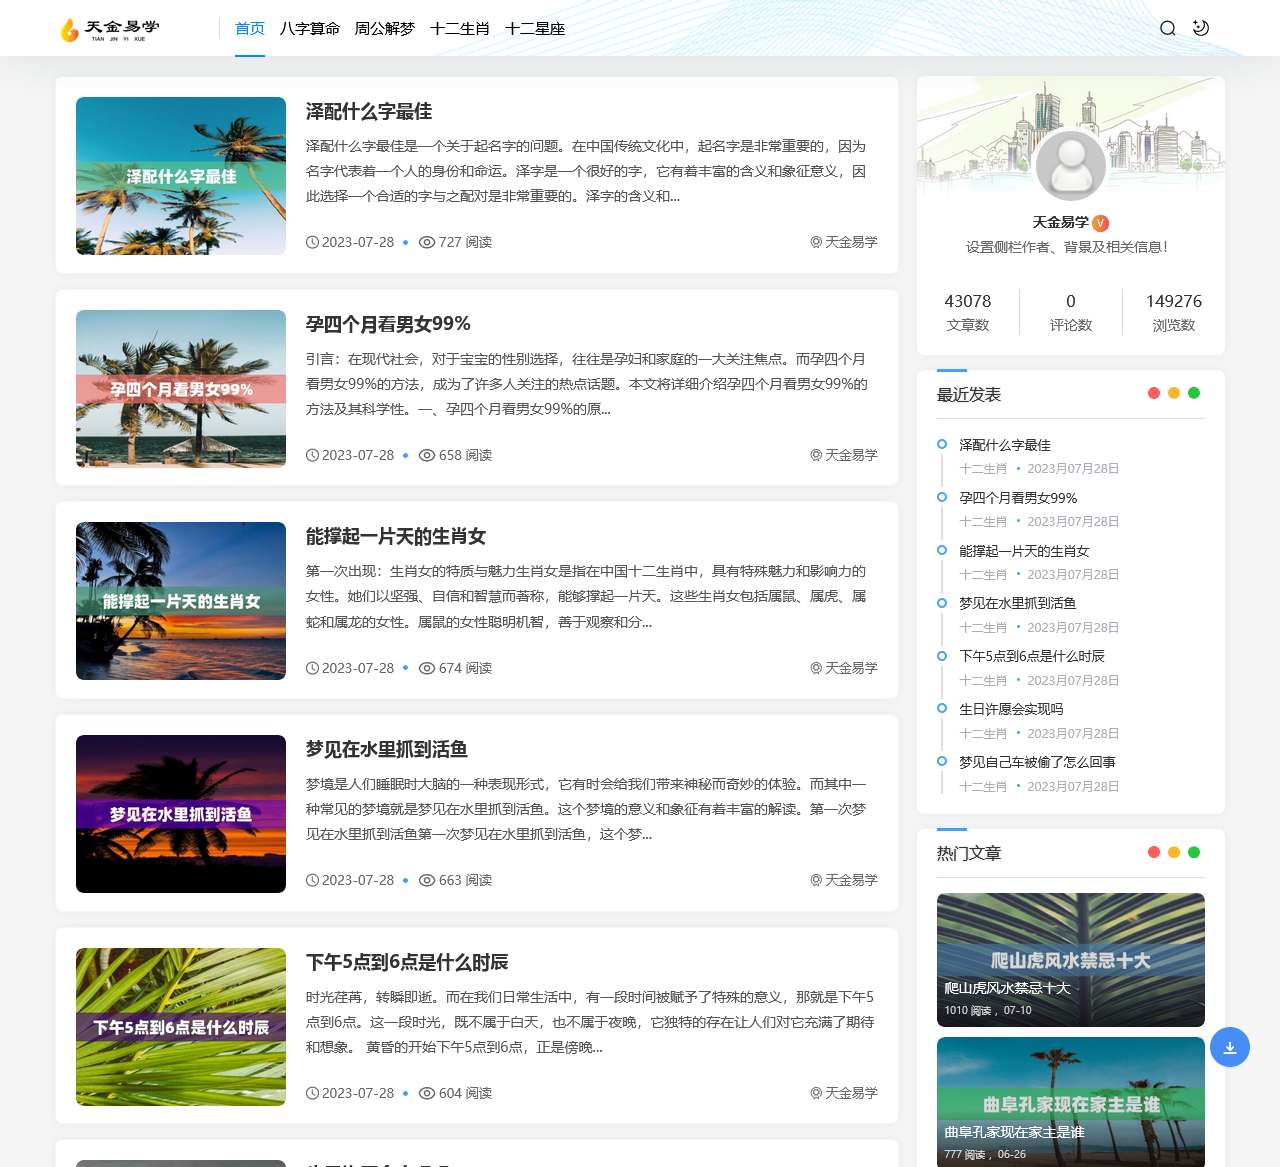This screenshot has height=1167, width=1280.
Task: Click the 天金易学 site logo
Action: [x=110, y=29]
